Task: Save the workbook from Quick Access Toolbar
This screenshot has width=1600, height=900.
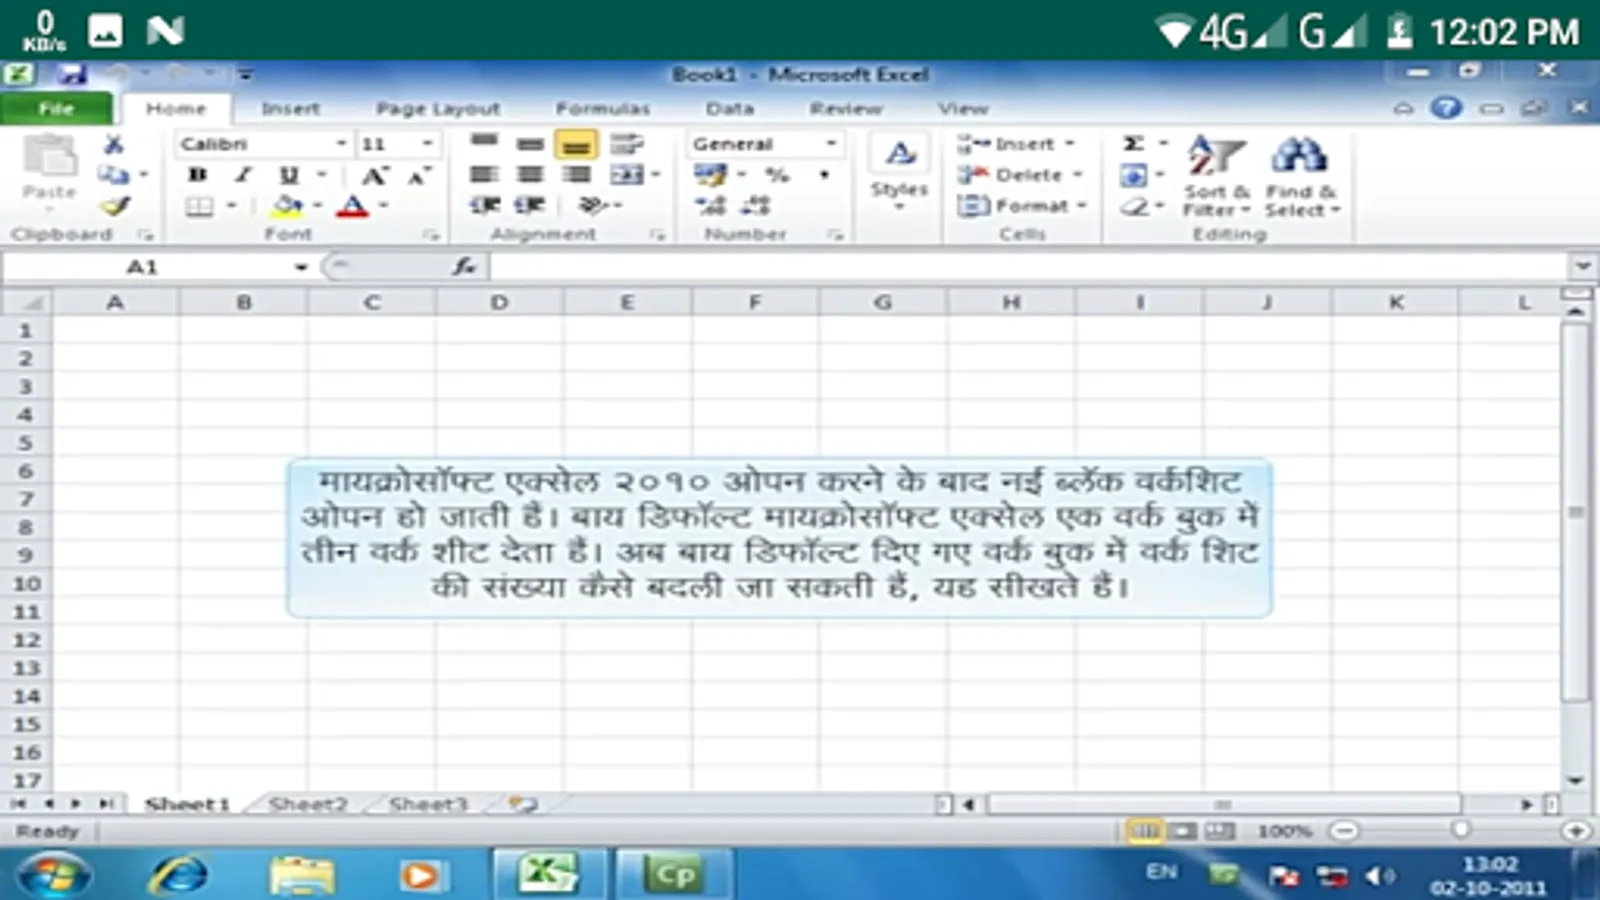Action: point(70,74)
